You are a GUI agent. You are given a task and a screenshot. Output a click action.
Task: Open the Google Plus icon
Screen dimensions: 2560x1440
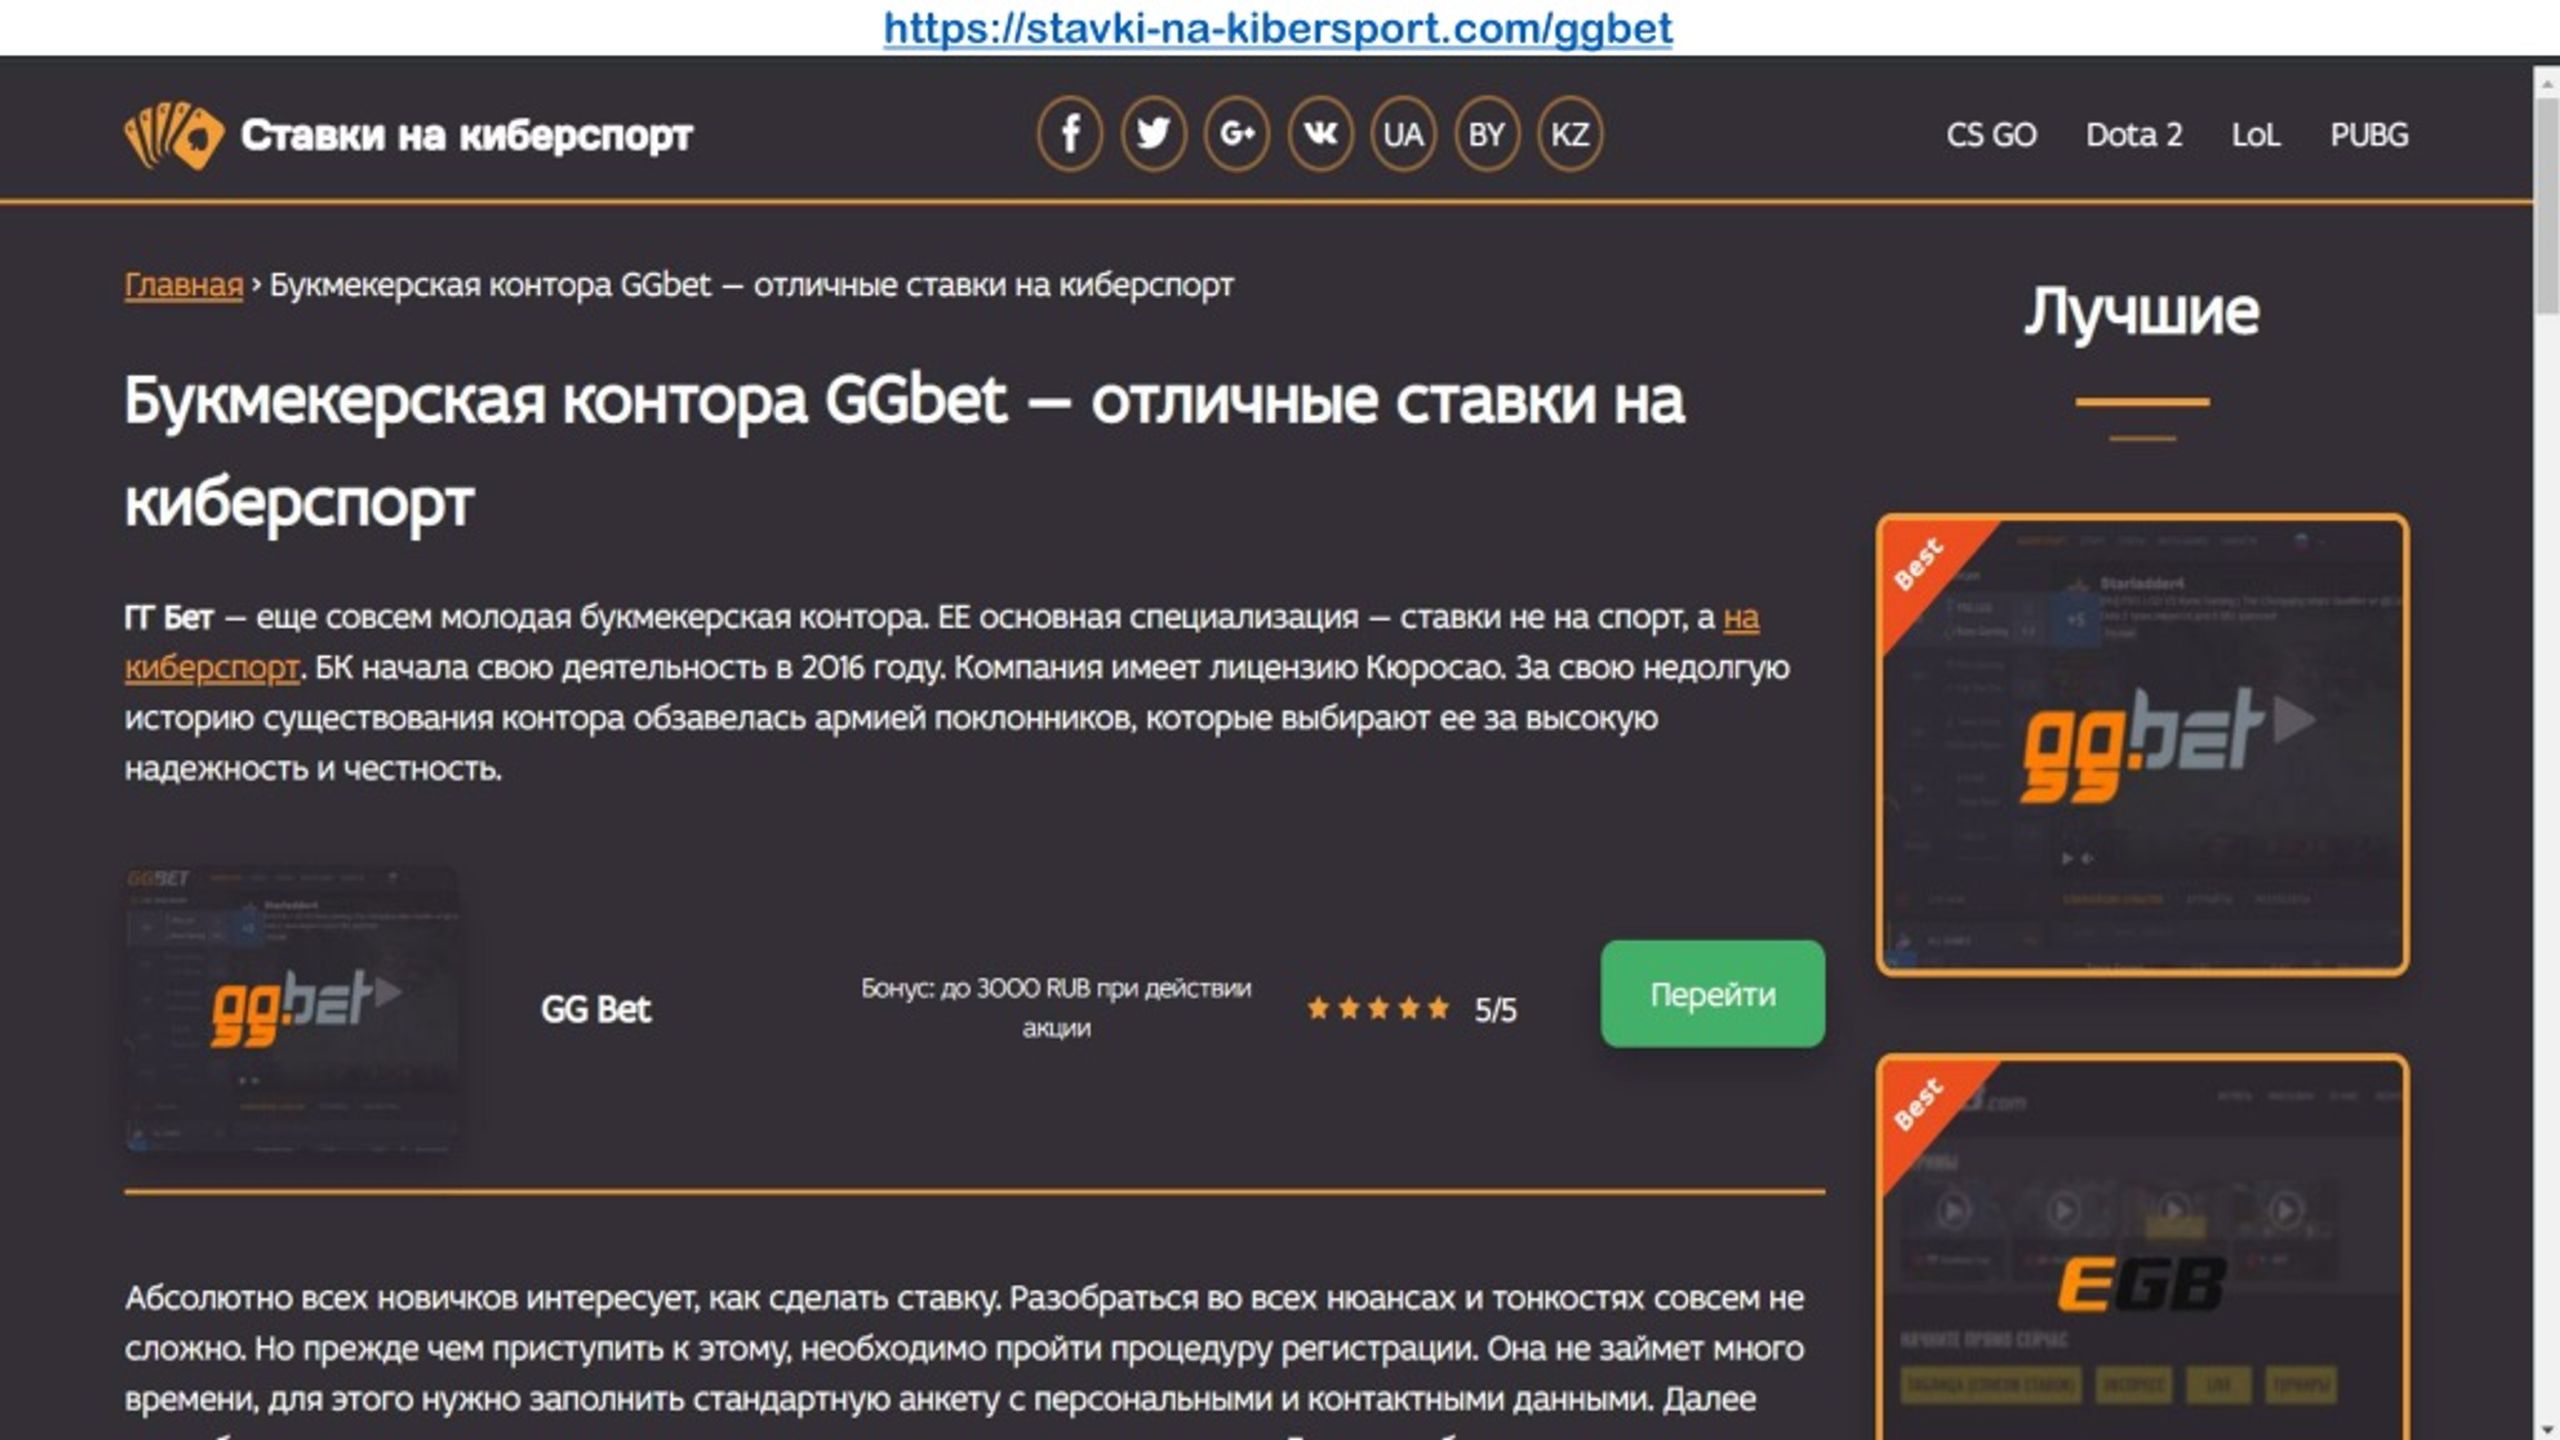(x=1237, y=134)
